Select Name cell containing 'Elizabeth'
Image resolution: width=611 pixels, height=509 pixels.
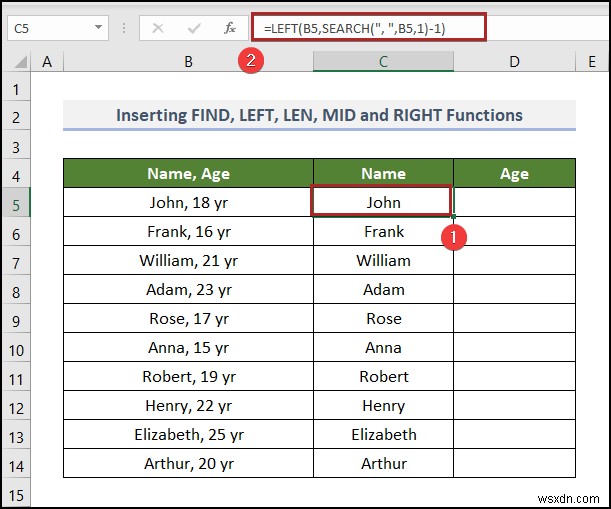383,435
